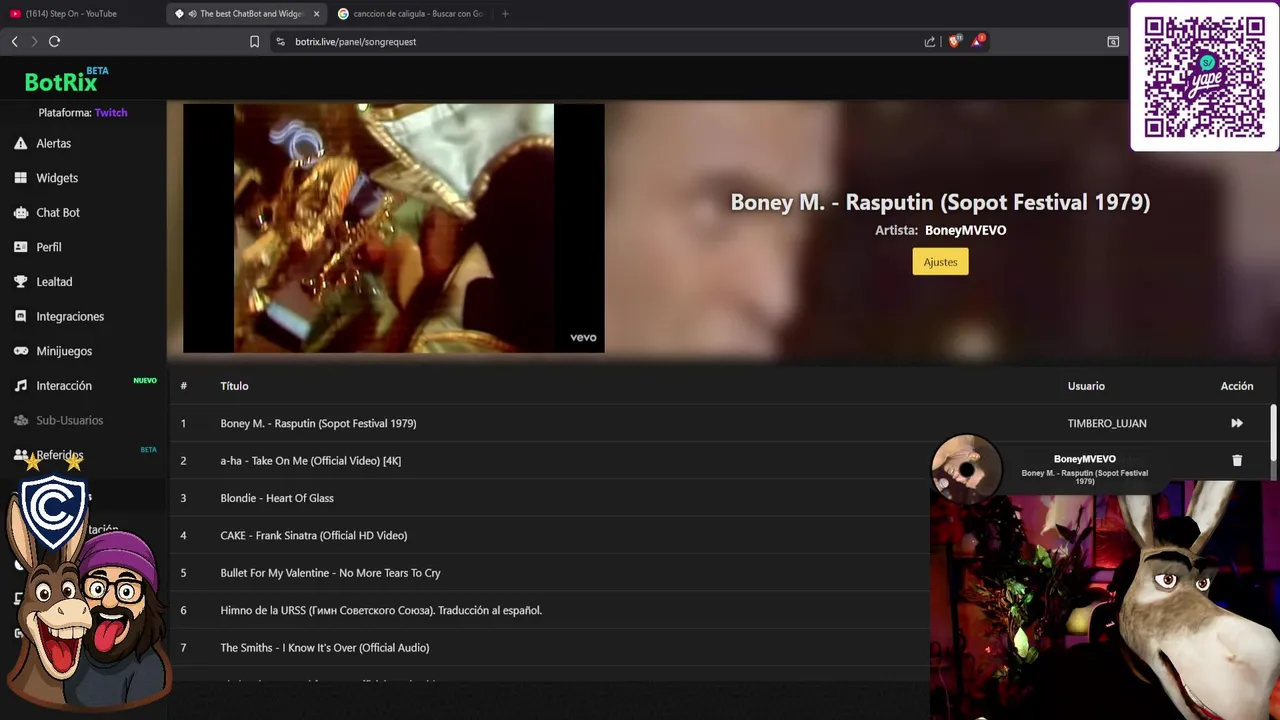Open the Perfil card icon
The image size is (1280, 720).
[x=20, y=247]
